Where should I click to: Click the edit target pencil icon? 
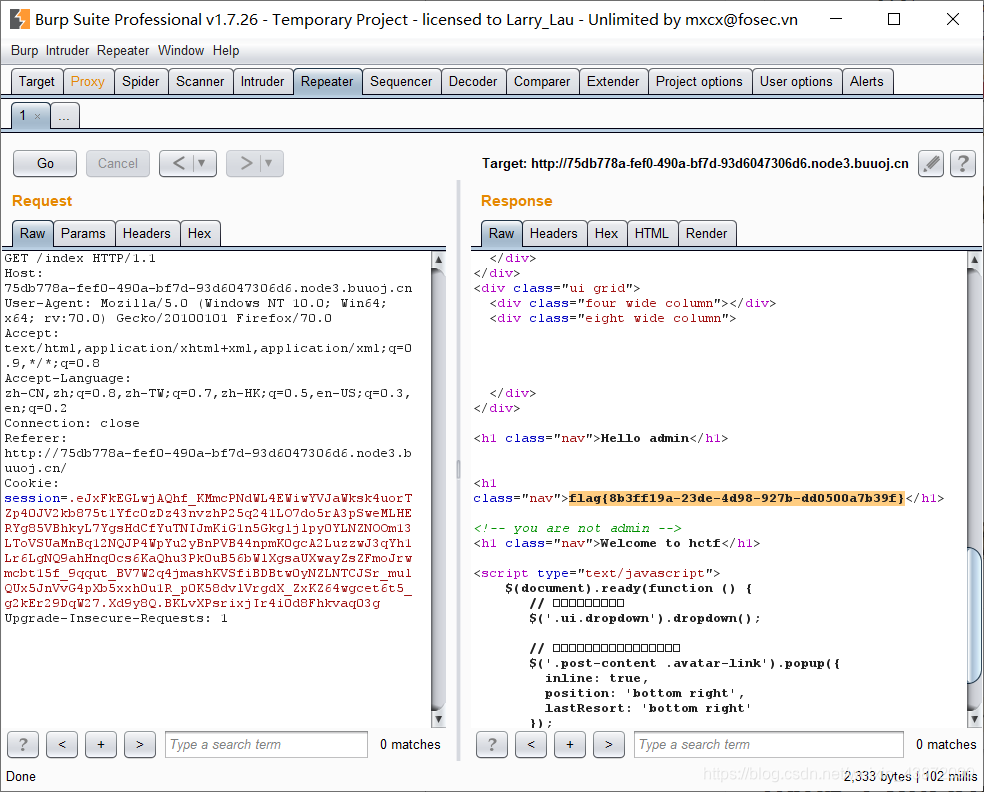(931, 164)
